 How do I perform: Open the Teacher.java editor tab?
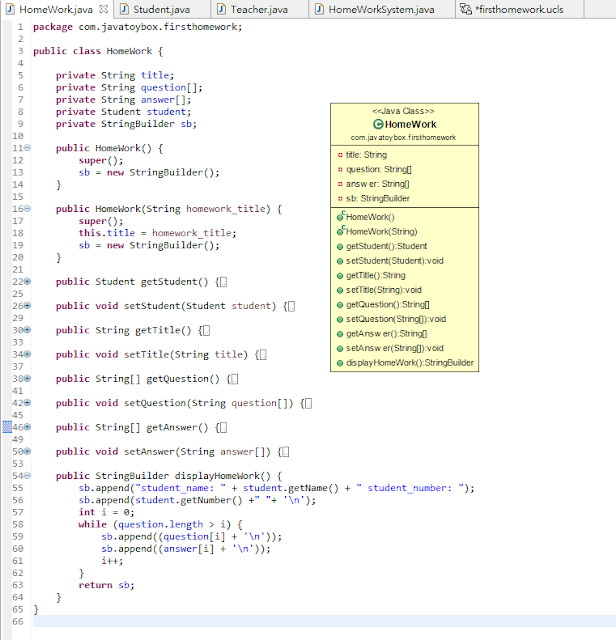(259, 9)
